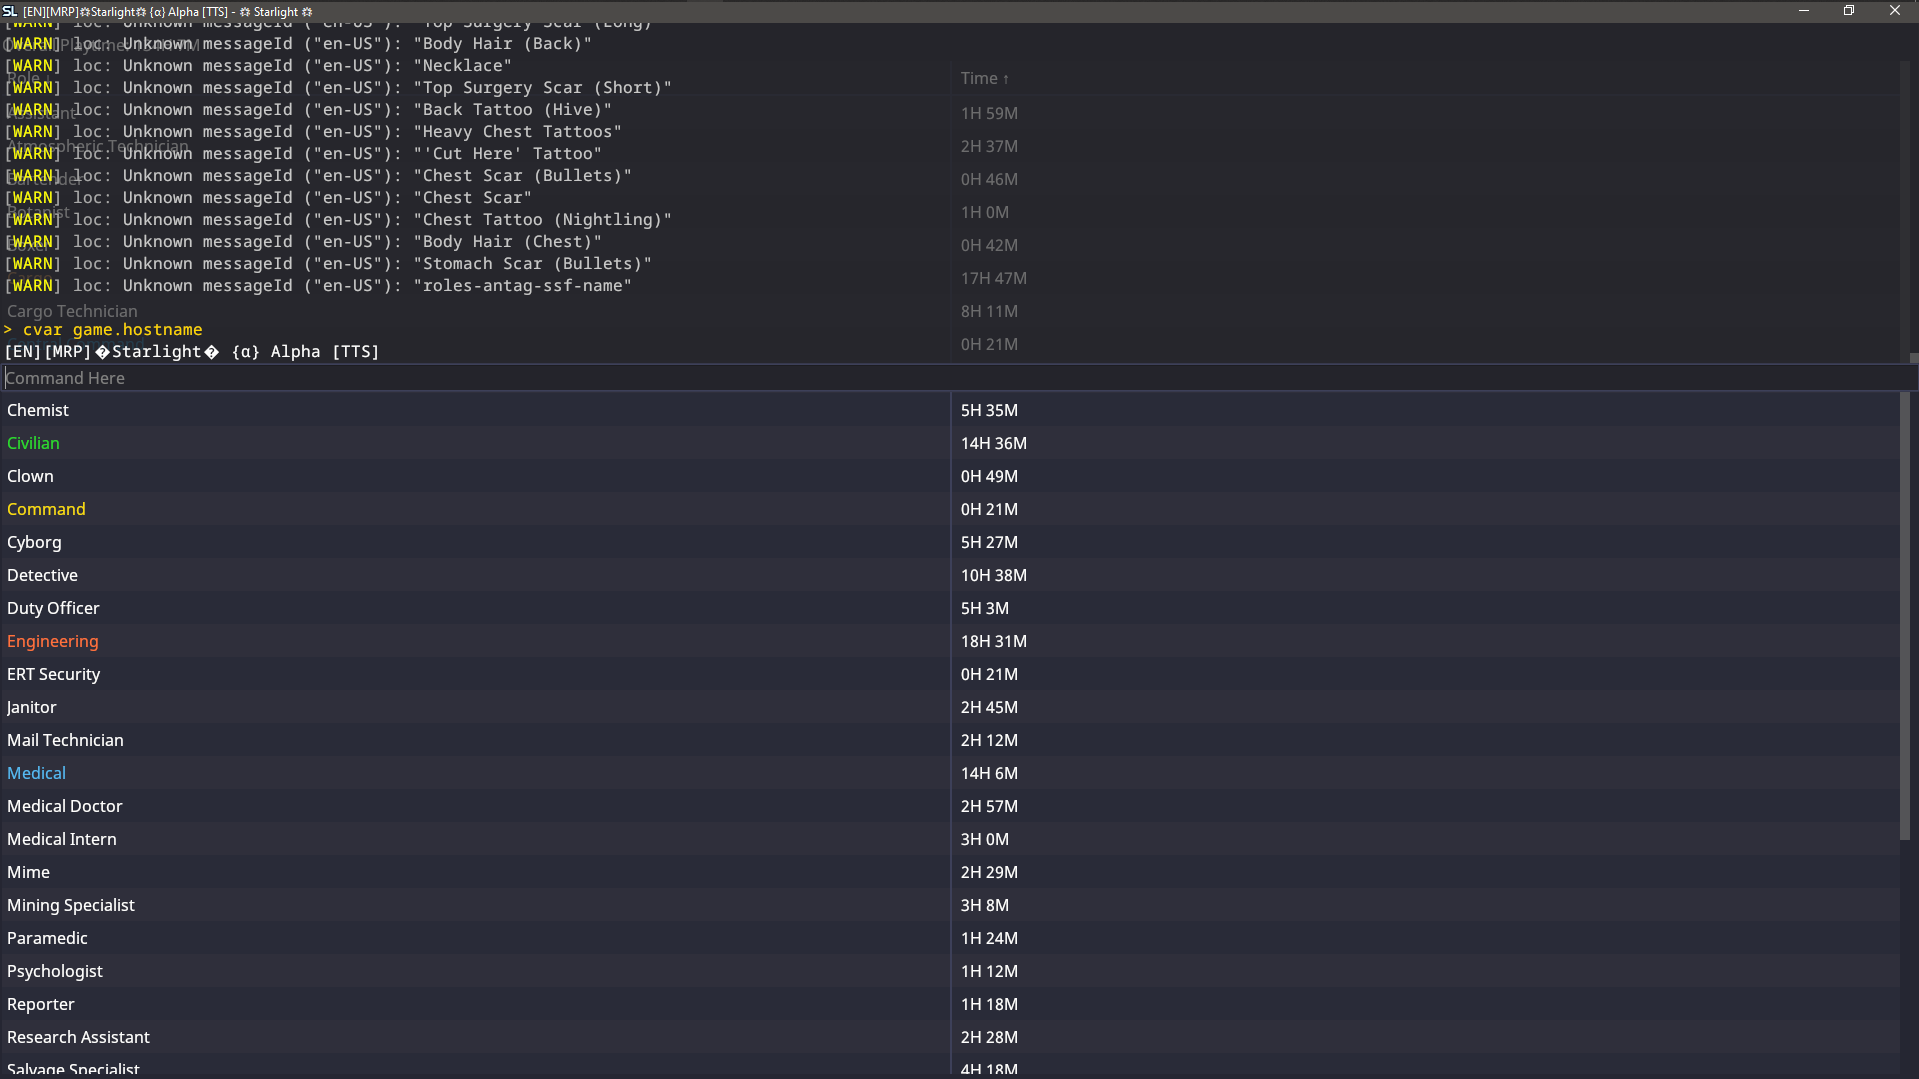Image resolution: width=1919 pixels, height=1079 pixels.
Task: Click the Chemist role entry
Action: (38, 410)
